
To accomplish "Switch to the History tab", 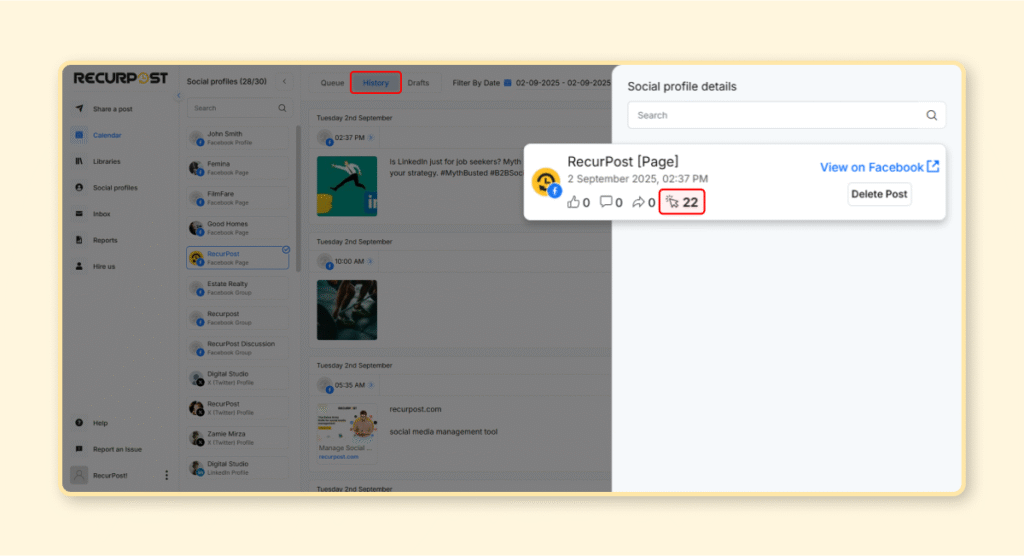I will [x=376, y=83].
